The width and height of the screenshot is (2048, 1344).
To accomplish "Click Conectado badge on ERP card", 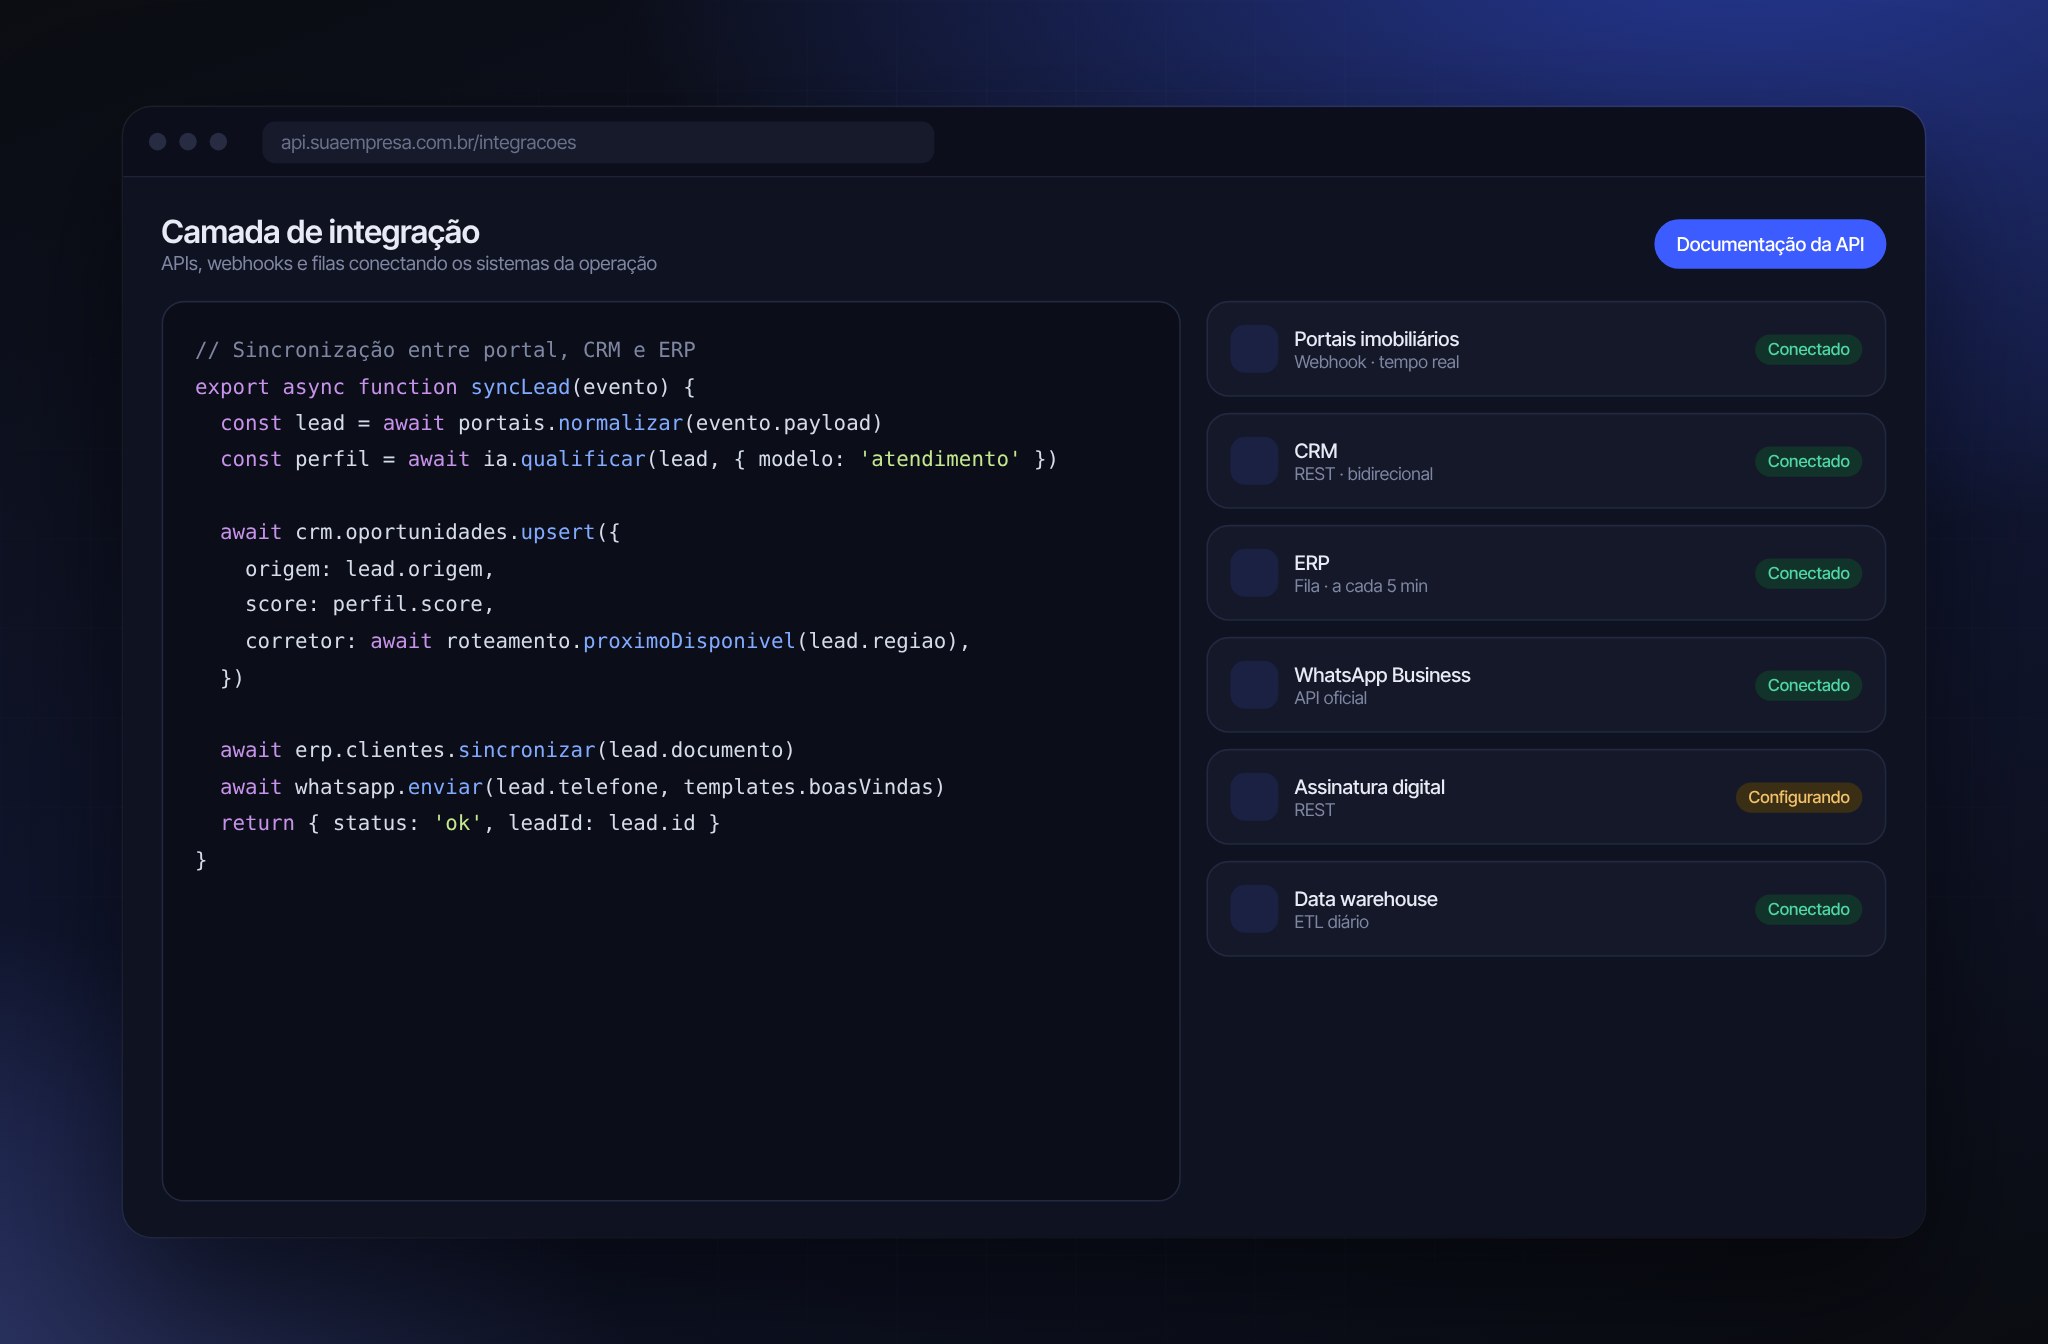I will click(x=1808, y=573).
